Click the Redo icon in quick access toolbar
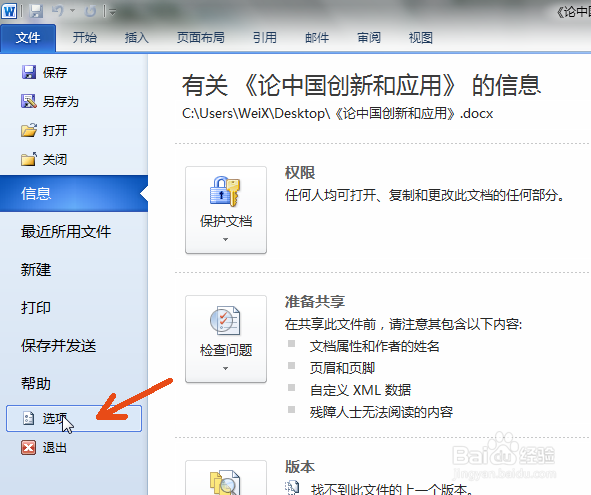Viewport: 591px width, 495px height. (90, 12)
